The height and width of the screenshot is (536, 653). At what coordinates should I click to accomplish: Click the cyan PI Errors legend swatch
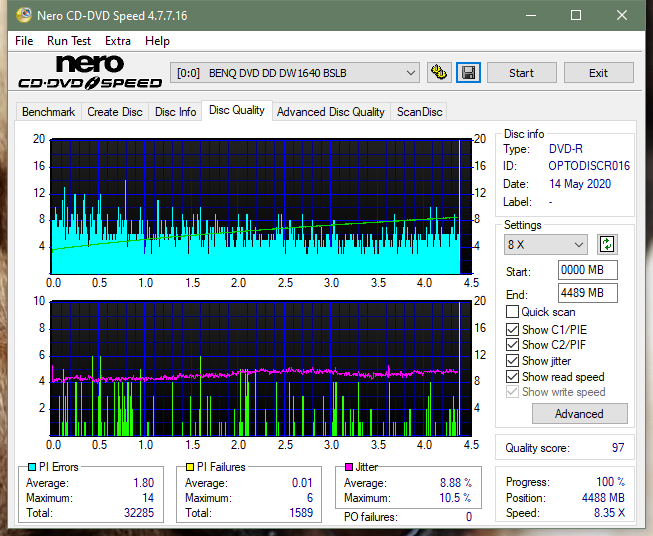click(x=32, y=467)
